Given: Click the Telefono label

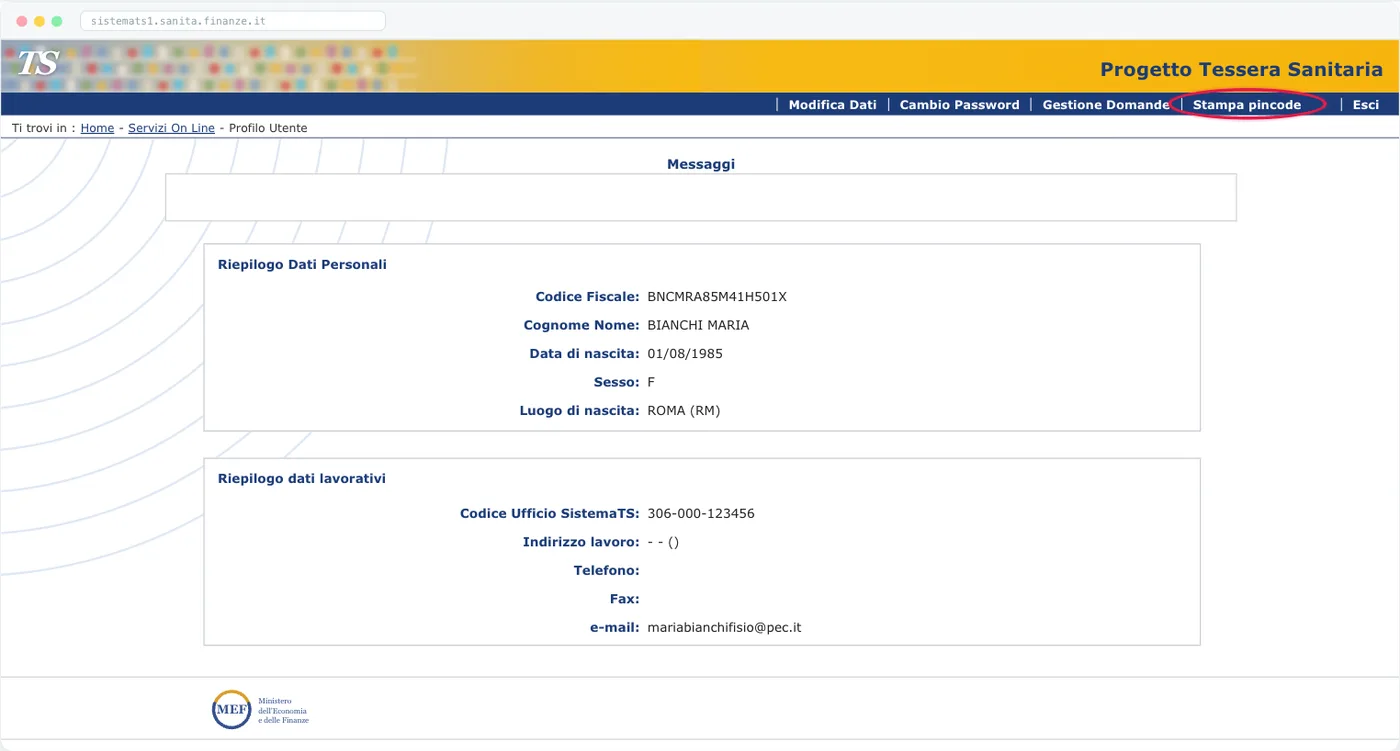Looking at the screenshot, I should tap(606, 571).
